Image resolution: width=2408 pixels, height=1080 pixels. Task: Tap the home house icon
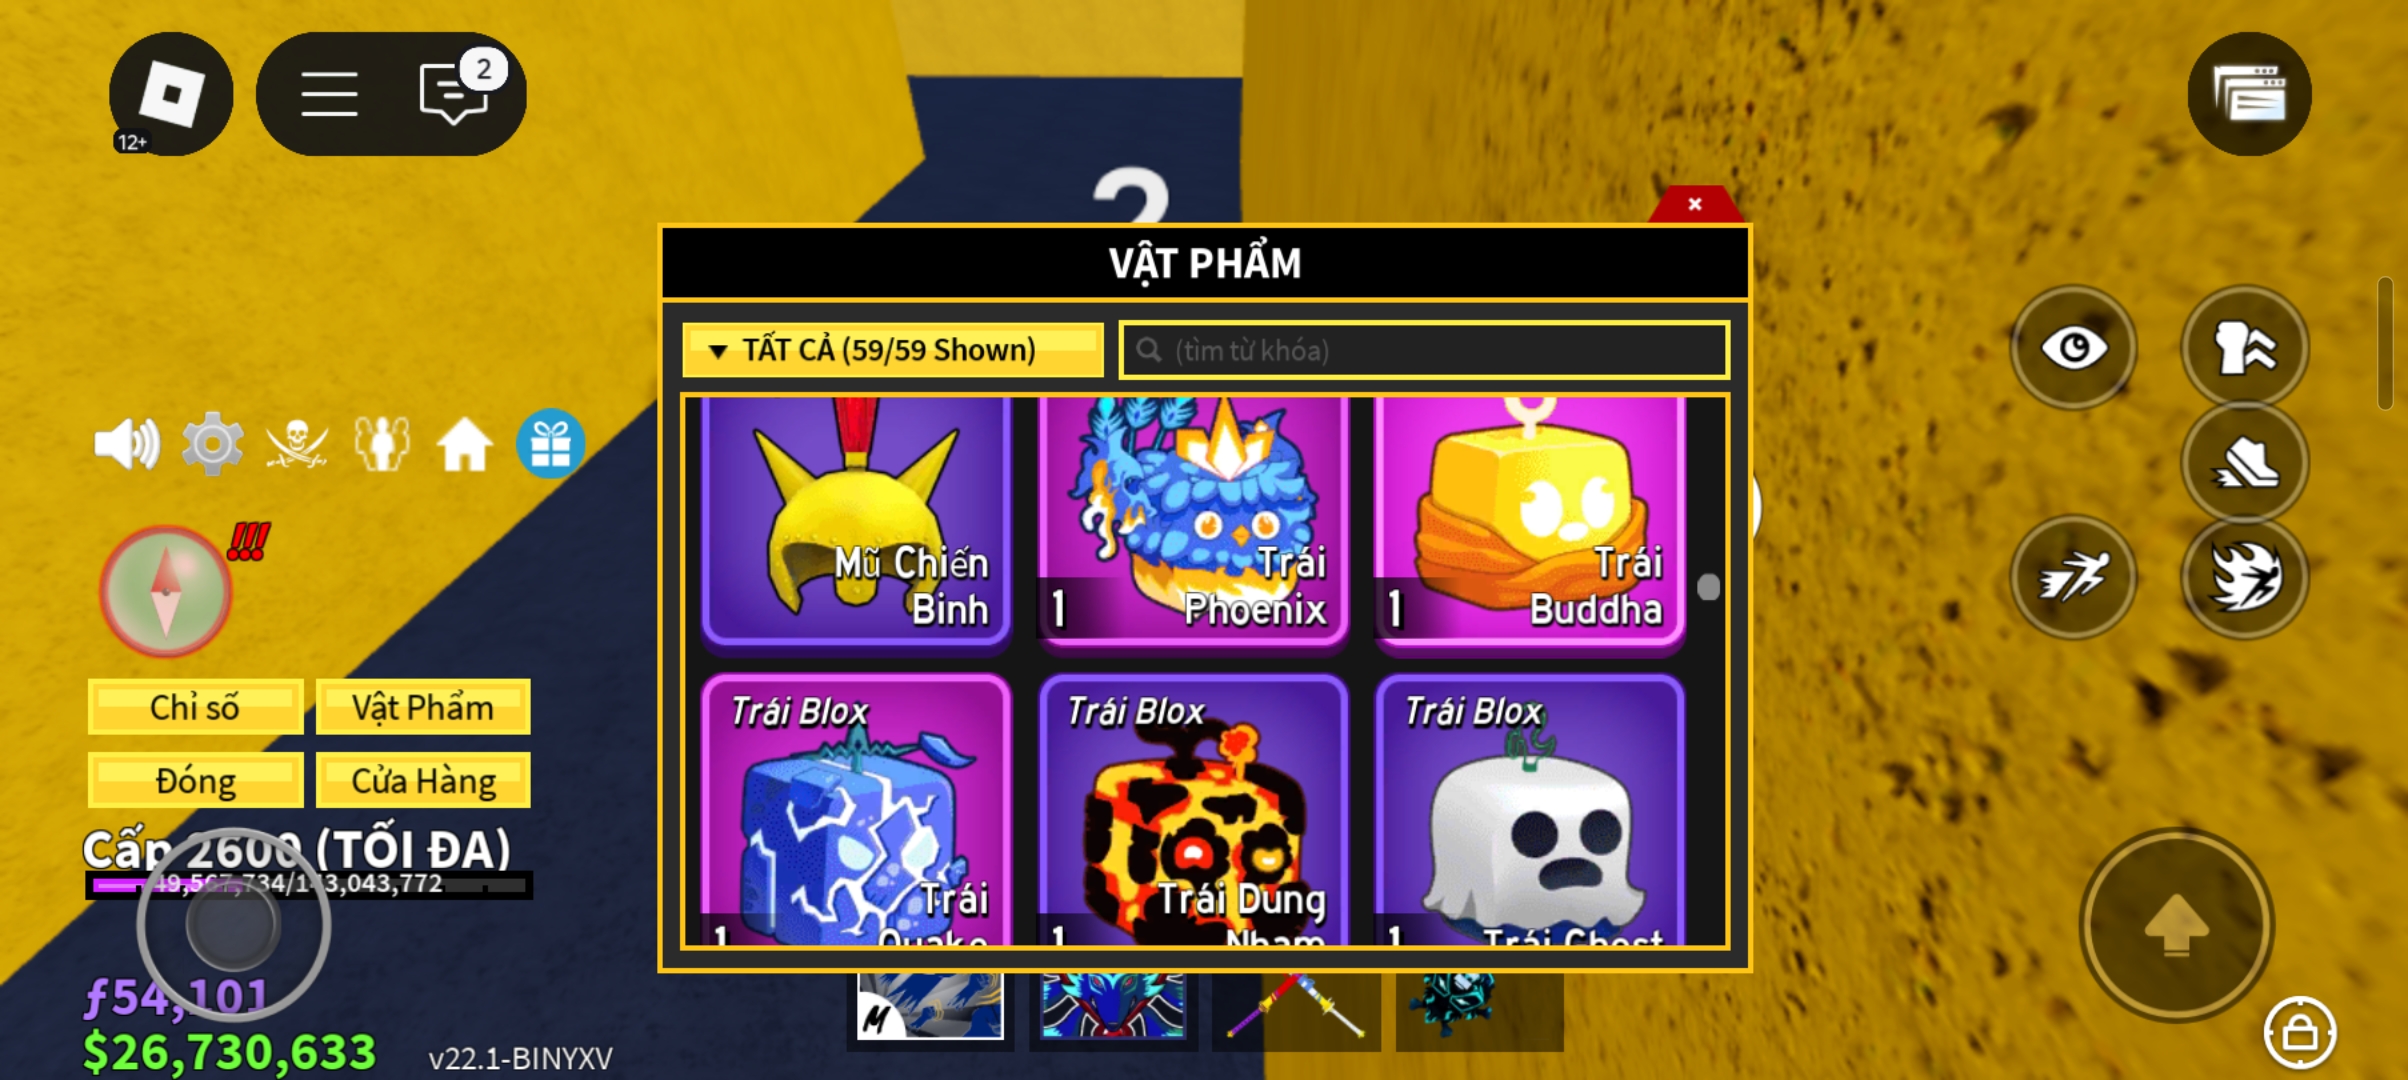(465, 444)
